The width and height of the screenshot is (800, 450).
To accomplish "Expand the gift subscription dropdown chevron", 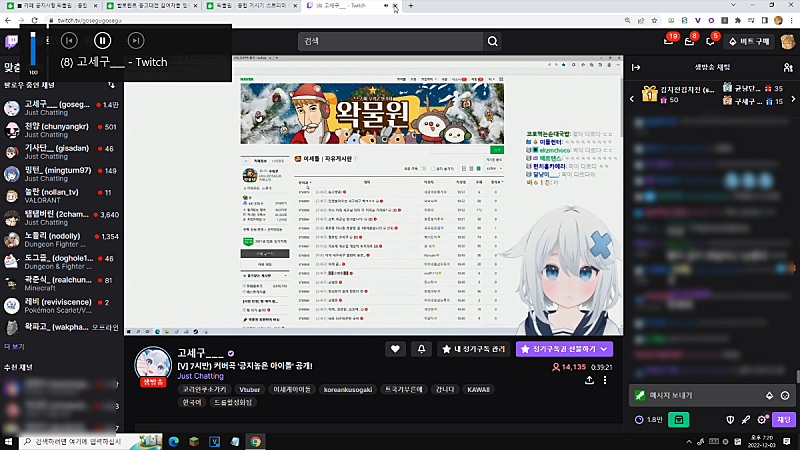I will 604,349.
